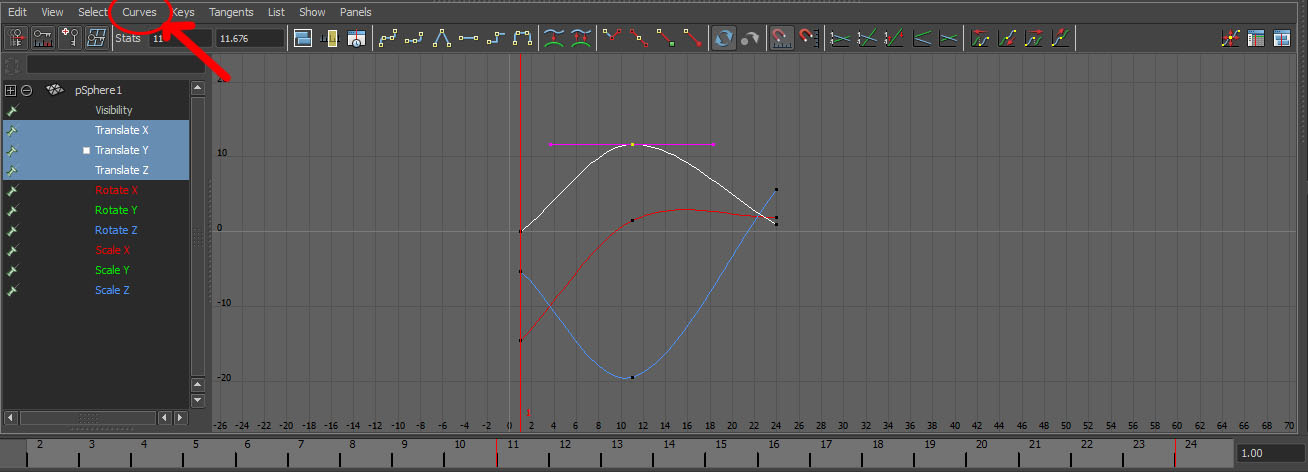
Task: Select the Move Nearest Picked Key tool
Action: pos(17,38)
